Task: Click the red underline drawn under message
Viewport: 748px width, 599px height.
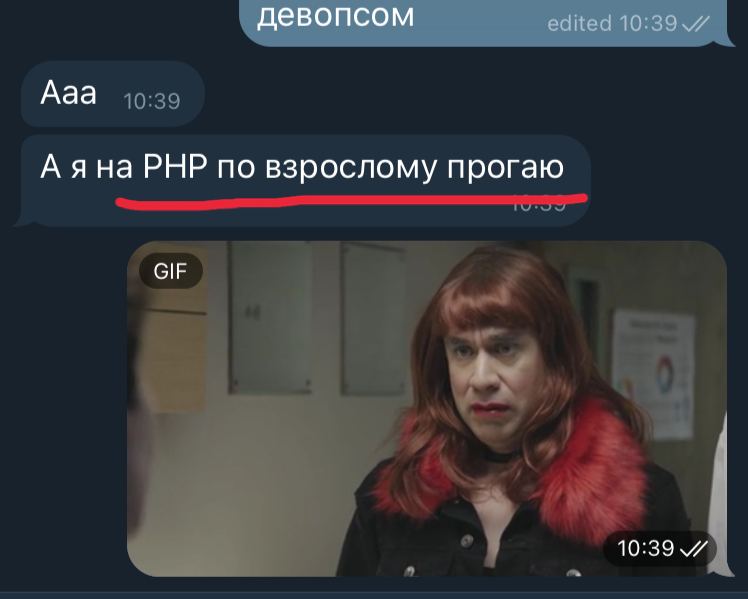Action: pyautogui.click(x=352, y=200)
